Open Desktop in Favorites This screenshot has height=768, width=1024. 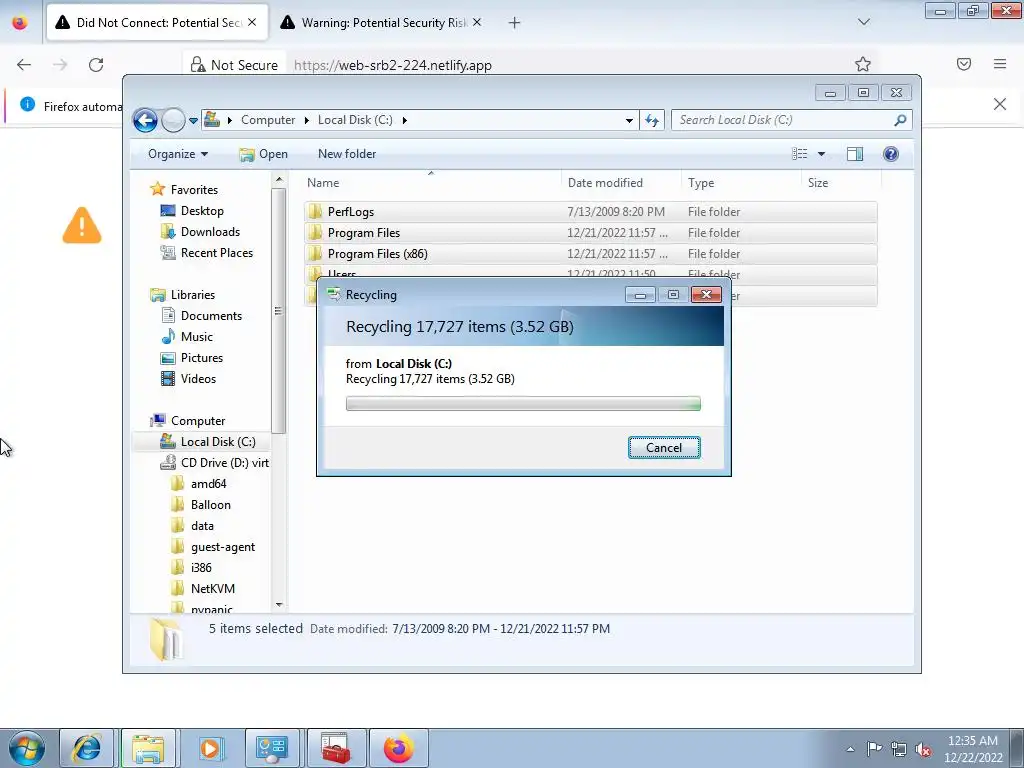[202, 211]
